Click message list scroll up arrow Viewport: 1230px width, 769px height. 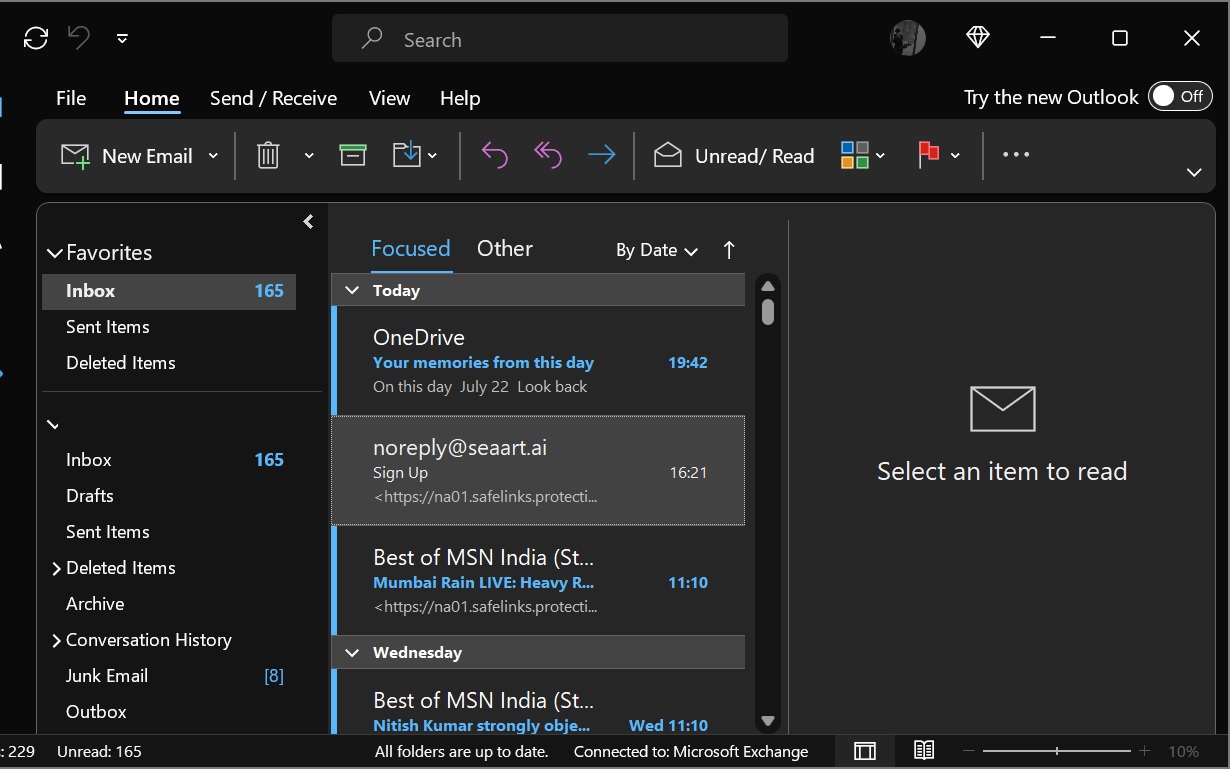tap(768, 286)
